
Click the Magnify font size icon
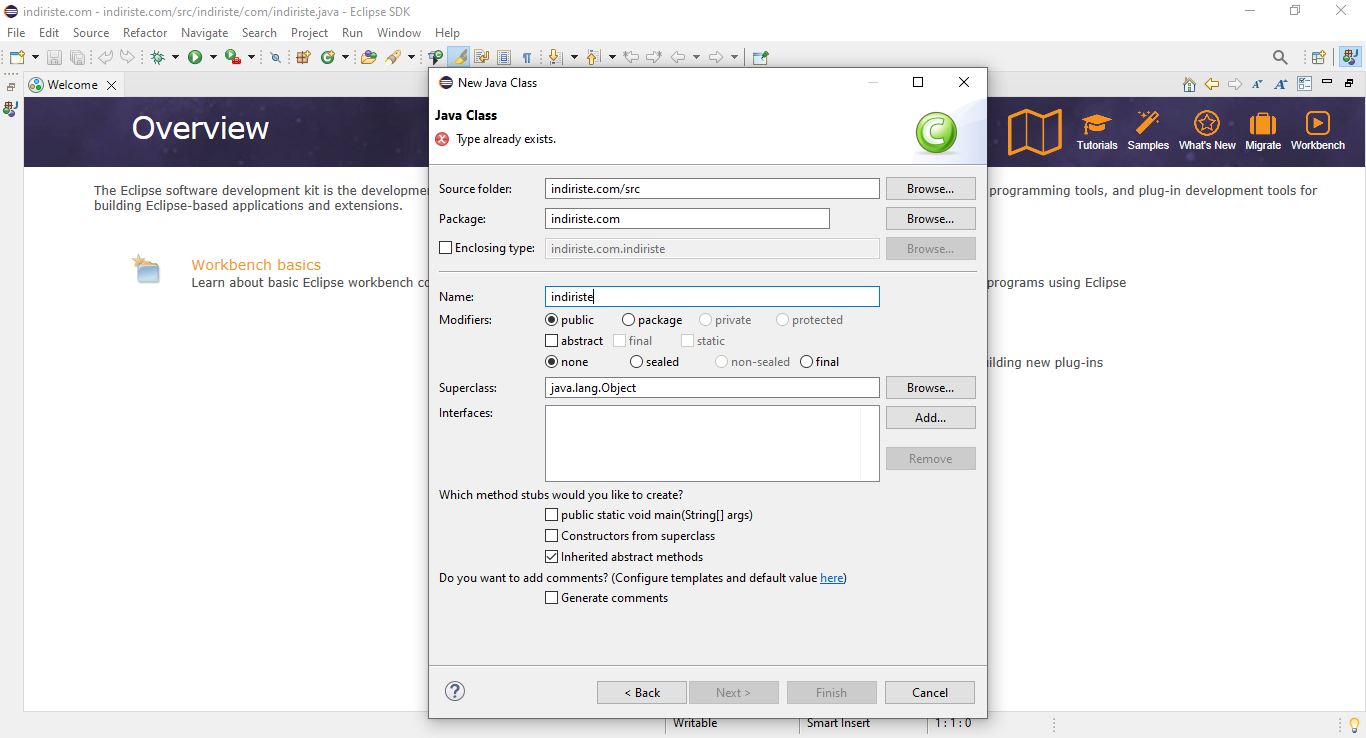pos(1281,84)
